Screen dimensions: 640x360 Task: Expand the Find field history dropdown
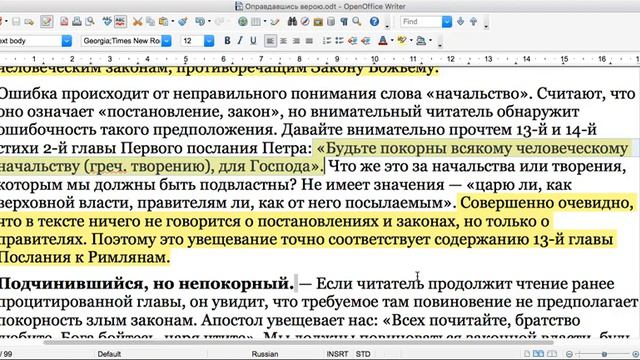point(447,22)
